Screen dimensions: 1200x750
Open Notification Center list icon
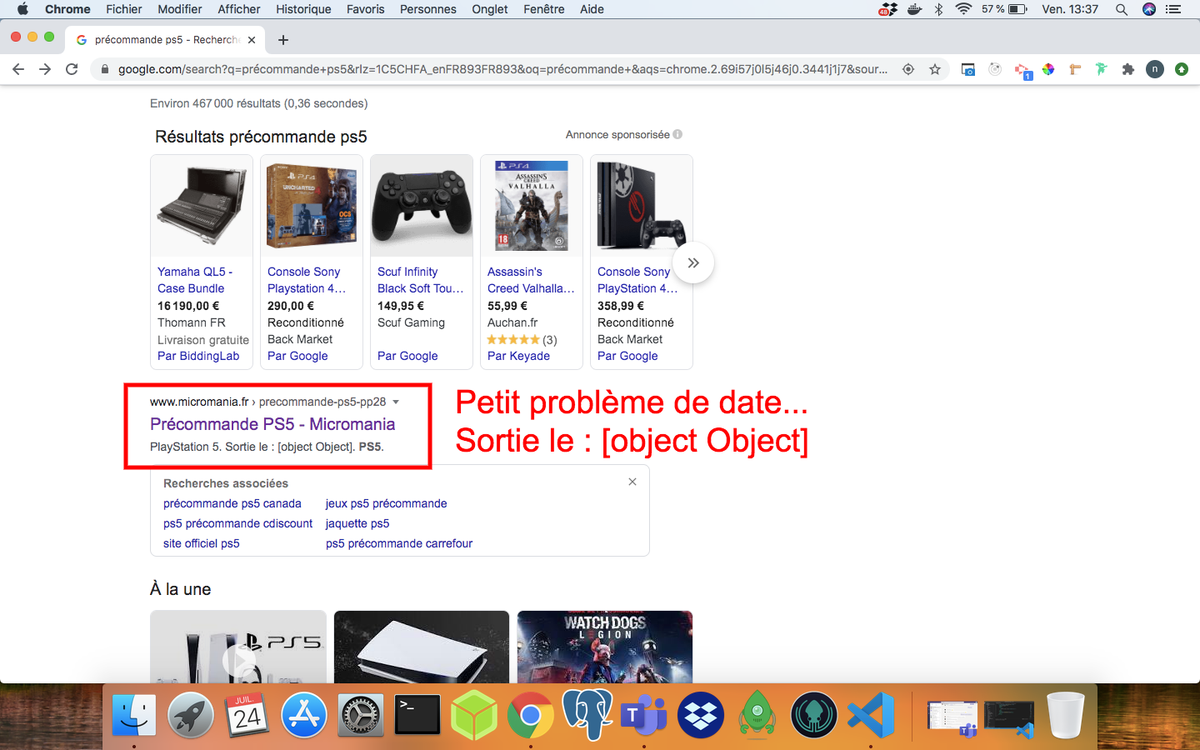click(x=1176, y=9)
